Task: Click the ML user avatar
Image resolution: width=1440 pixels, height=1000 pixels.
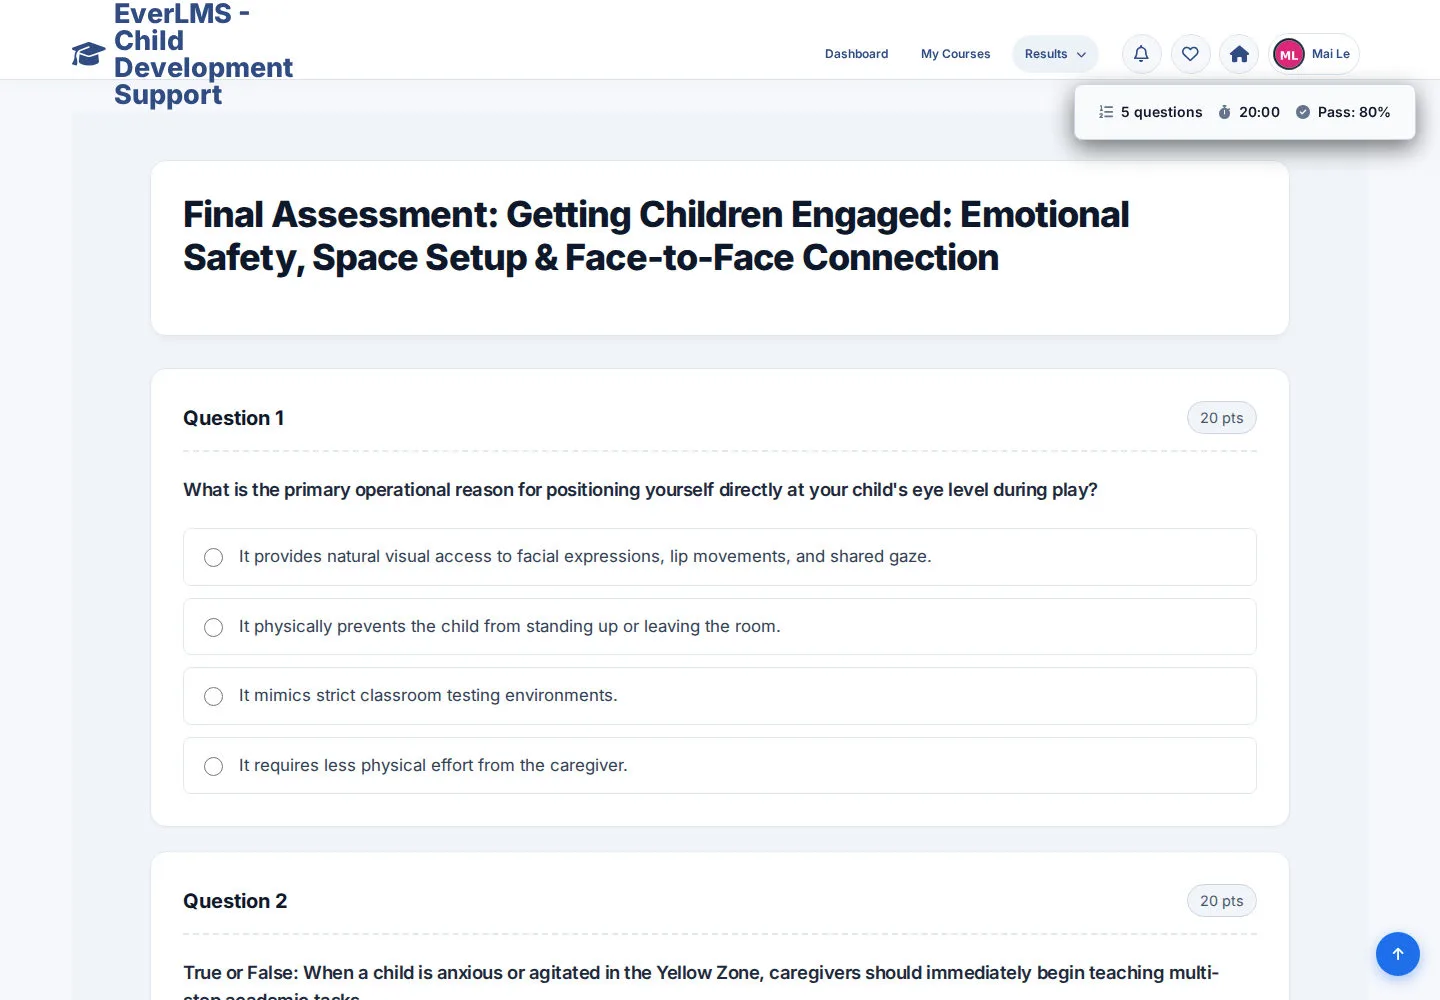Action: click(1289, 54)
